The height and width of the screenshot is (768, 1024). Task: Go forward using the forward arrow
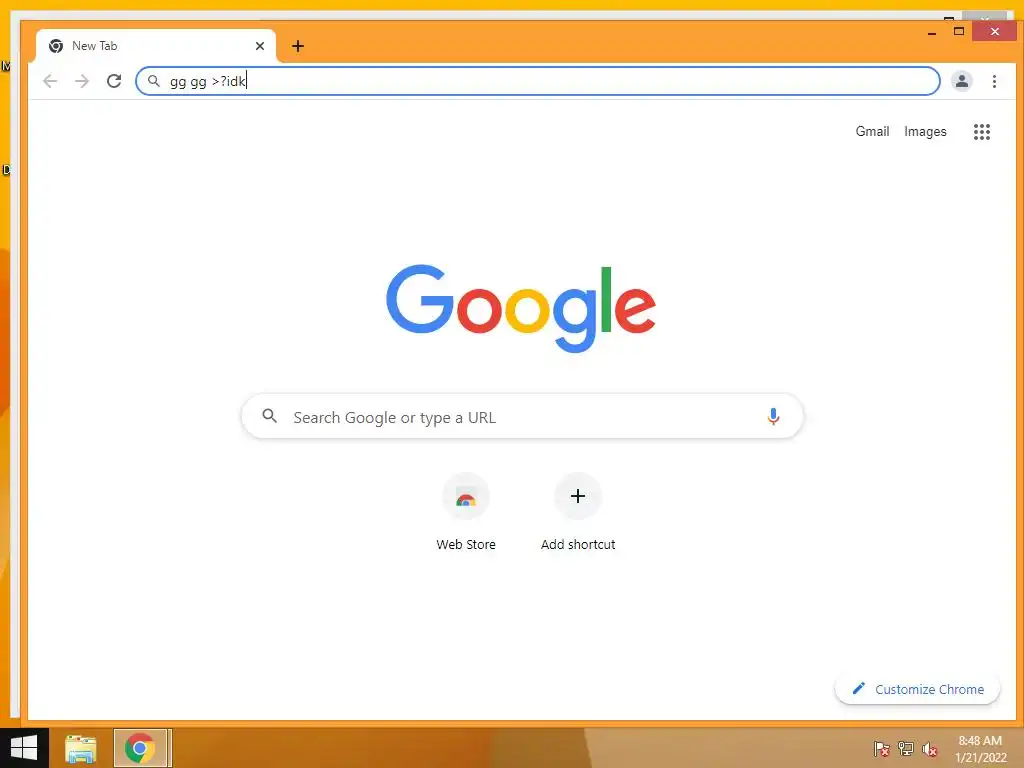click(82, 81)
